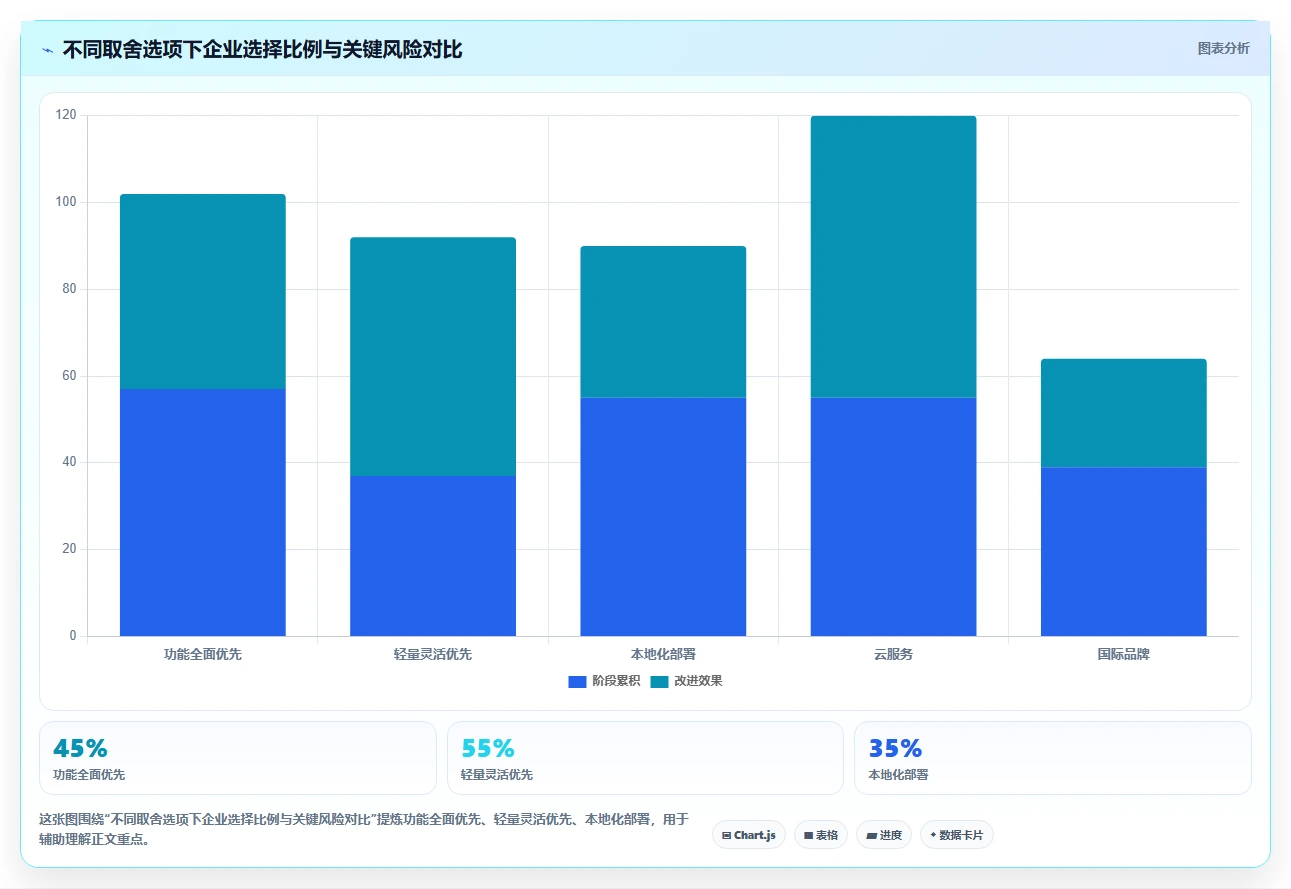Click the 云服务 x-axis label

click(893, 655)
